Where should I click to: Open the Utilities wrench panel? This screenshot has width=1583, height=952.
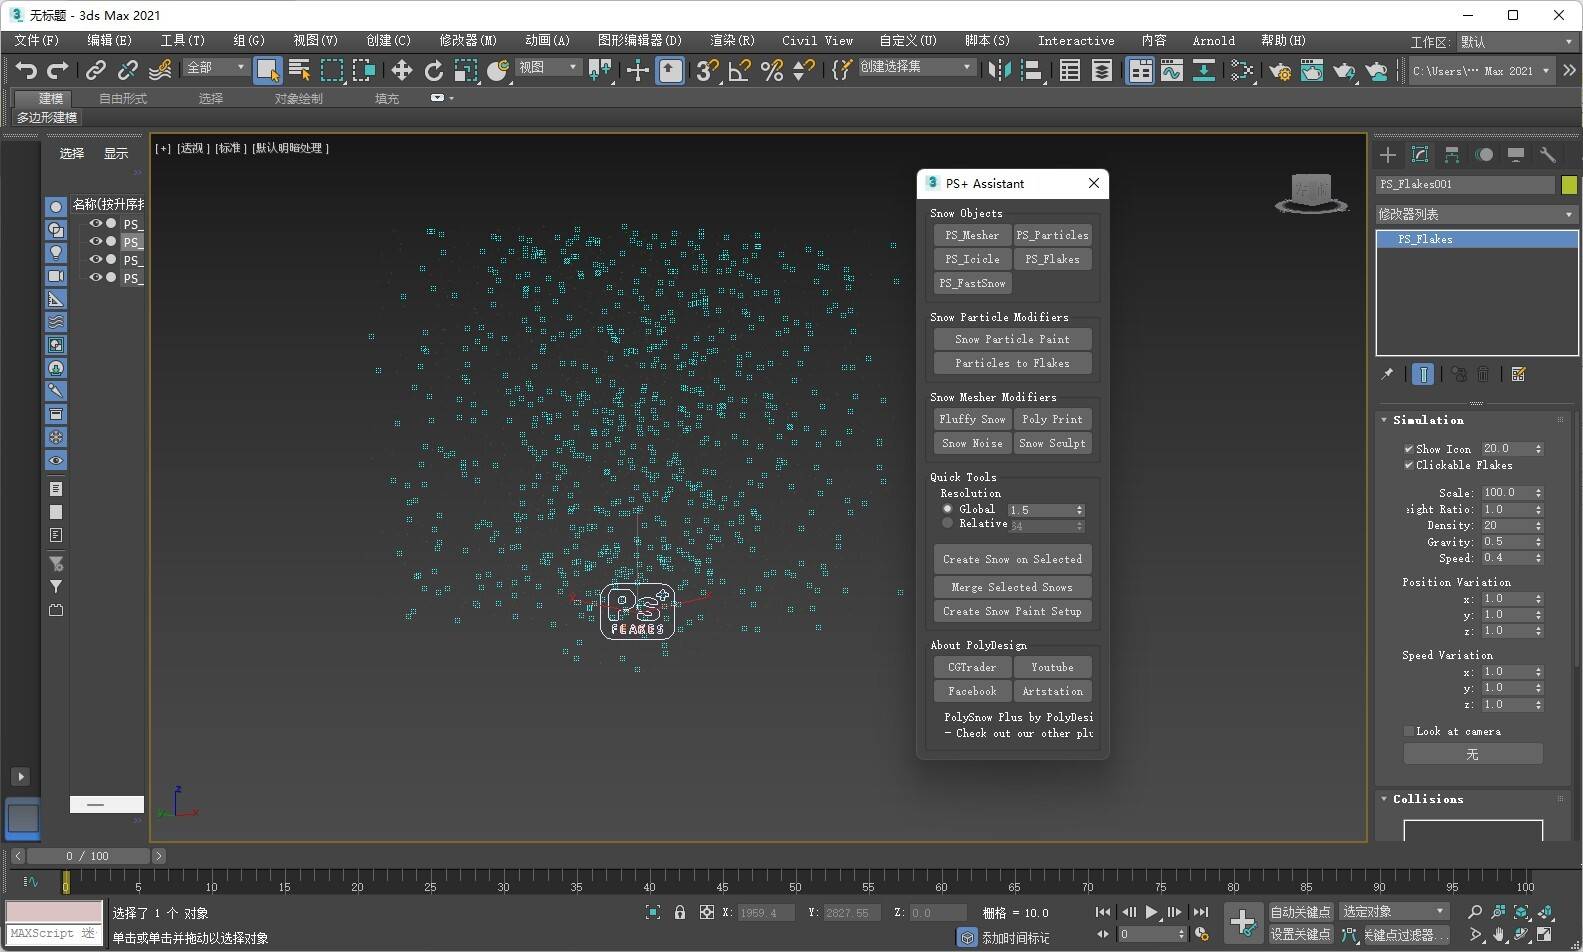point(1548,154)
